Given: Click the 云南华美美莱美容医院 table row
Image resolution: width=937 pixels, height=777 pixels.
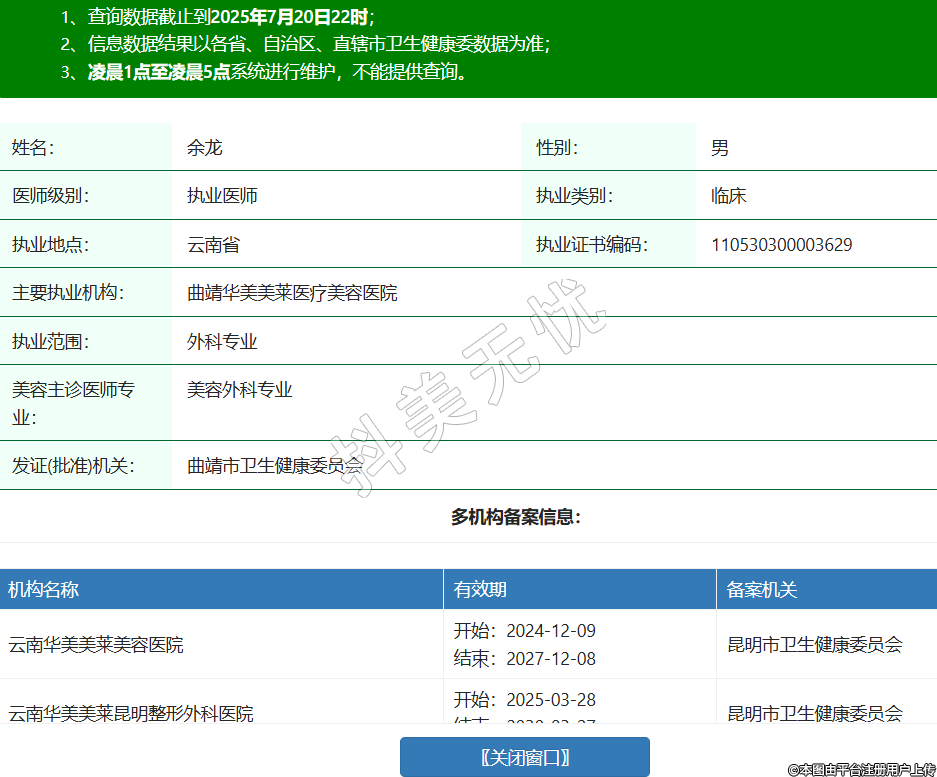Looking at the screenshot, I should pyautogui.click(x=96, y=645).
